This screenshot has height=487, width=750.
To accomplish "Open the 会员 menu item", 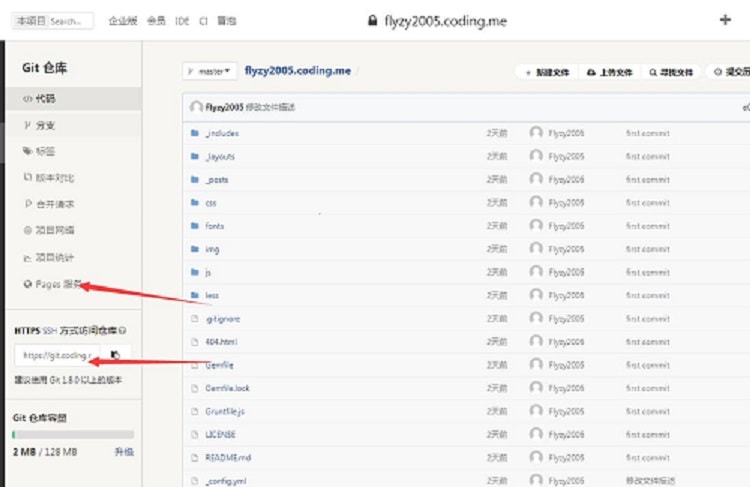I will tap(156, 21).
